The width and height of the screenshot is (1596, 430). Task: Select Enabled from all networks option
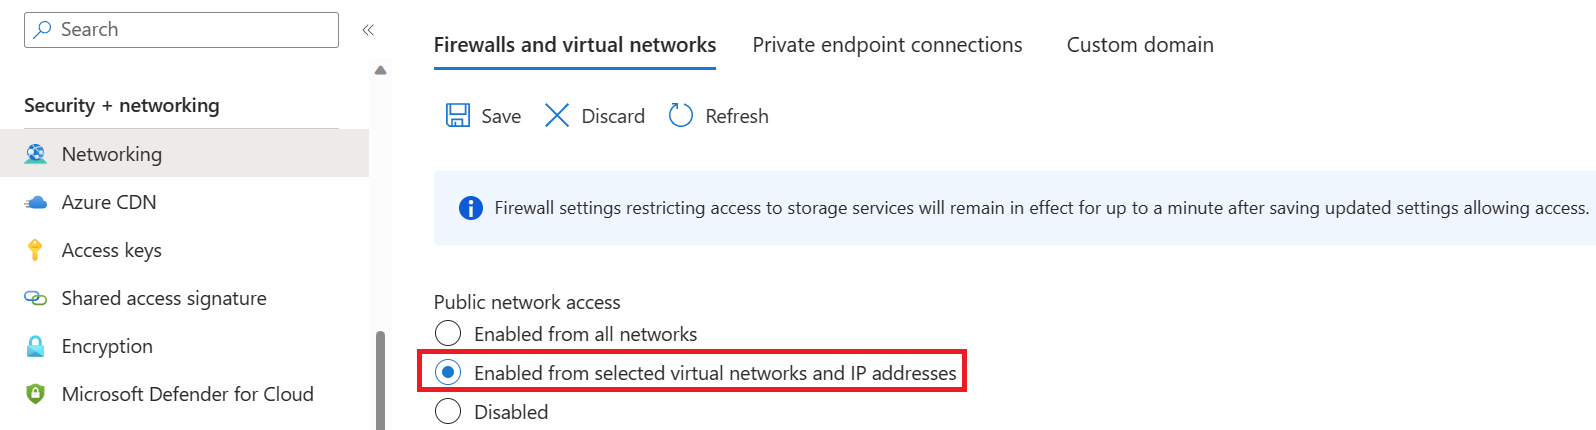(448, 334)
